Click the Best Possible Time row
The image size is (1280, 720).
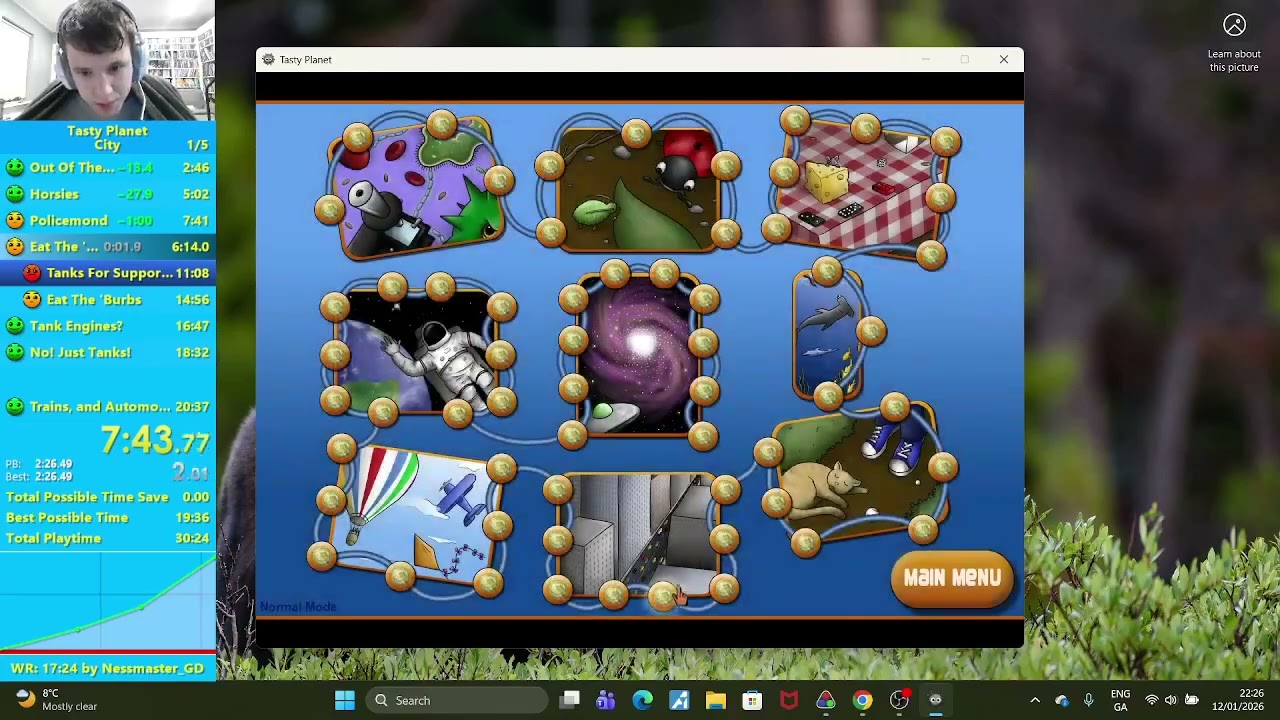pyautogui.click(x=107, y=517)
